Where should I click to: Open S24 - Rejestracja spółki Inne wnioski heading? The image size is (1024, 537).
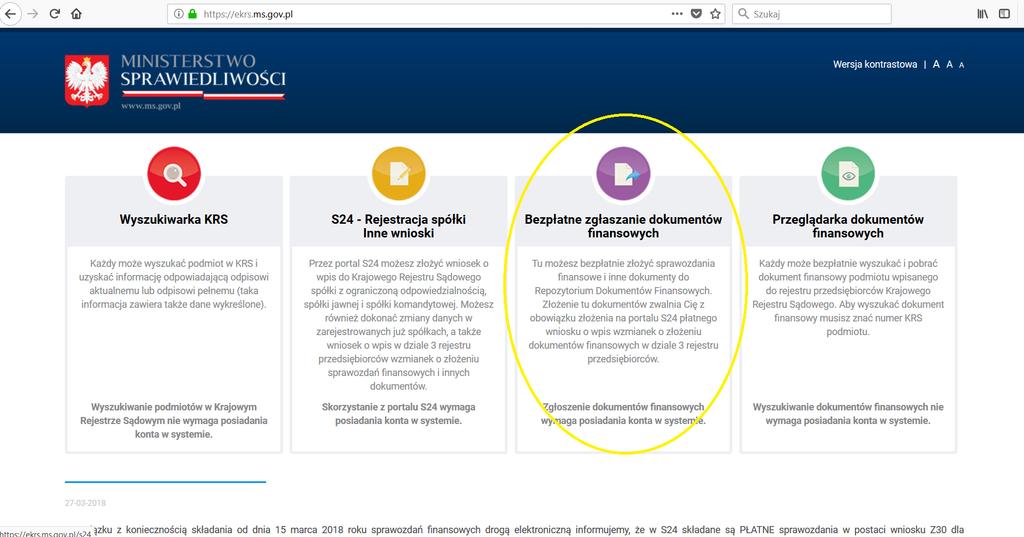(398, 226)
